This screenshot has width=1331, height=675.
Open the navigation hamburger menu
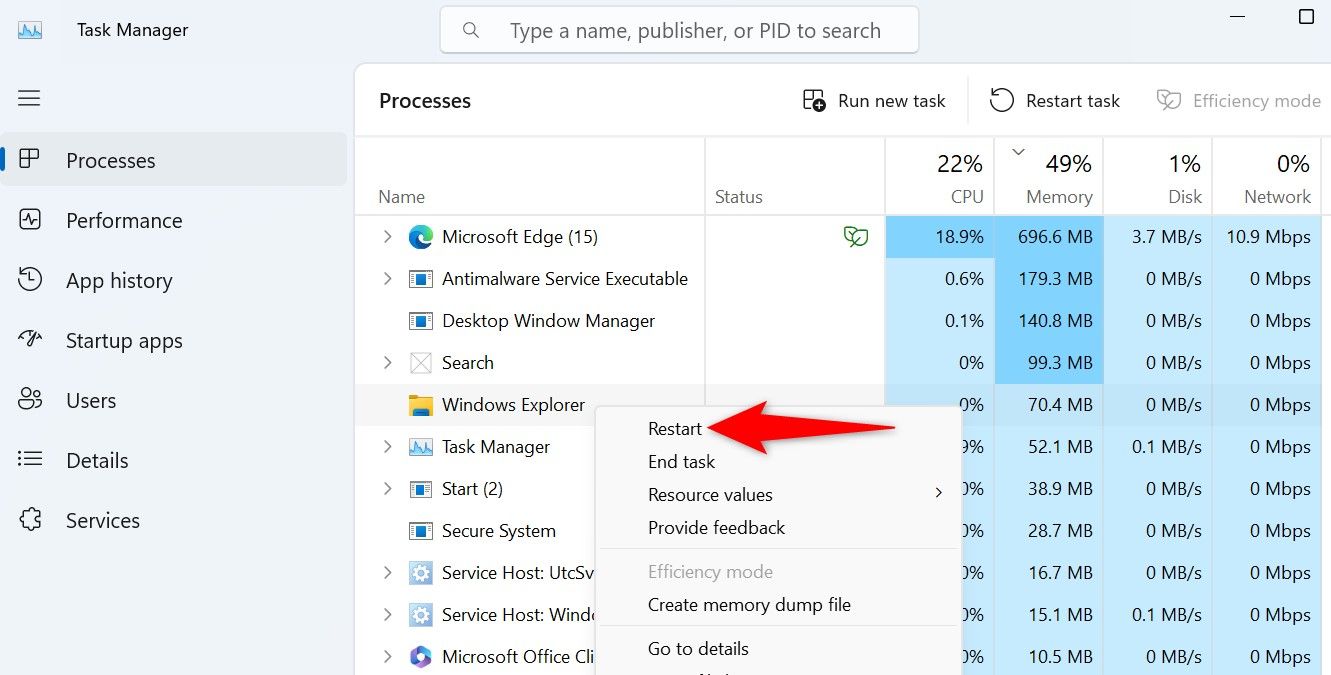[28, 97]
